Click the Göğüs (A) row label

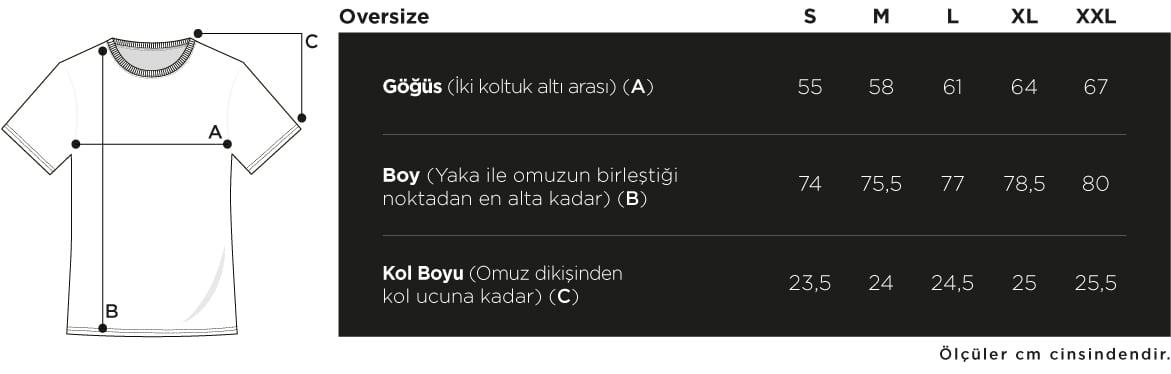click(x=518, y=87)
